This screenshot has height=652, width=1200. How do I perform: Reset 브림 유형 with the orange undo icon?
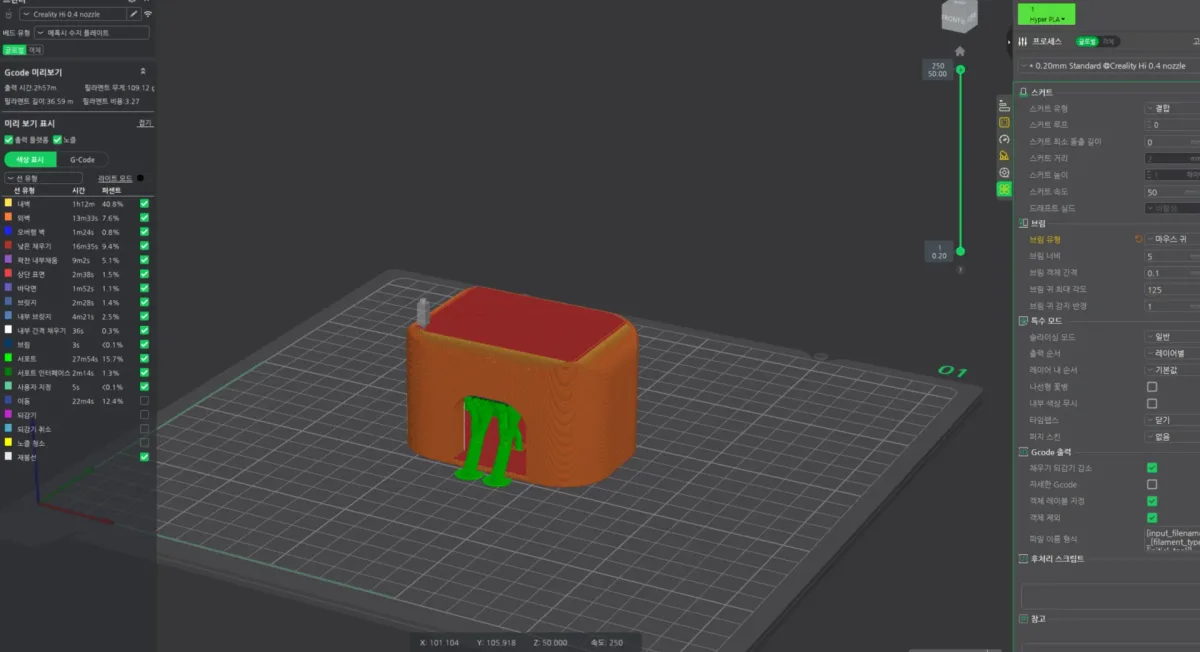click(1138, 239)
